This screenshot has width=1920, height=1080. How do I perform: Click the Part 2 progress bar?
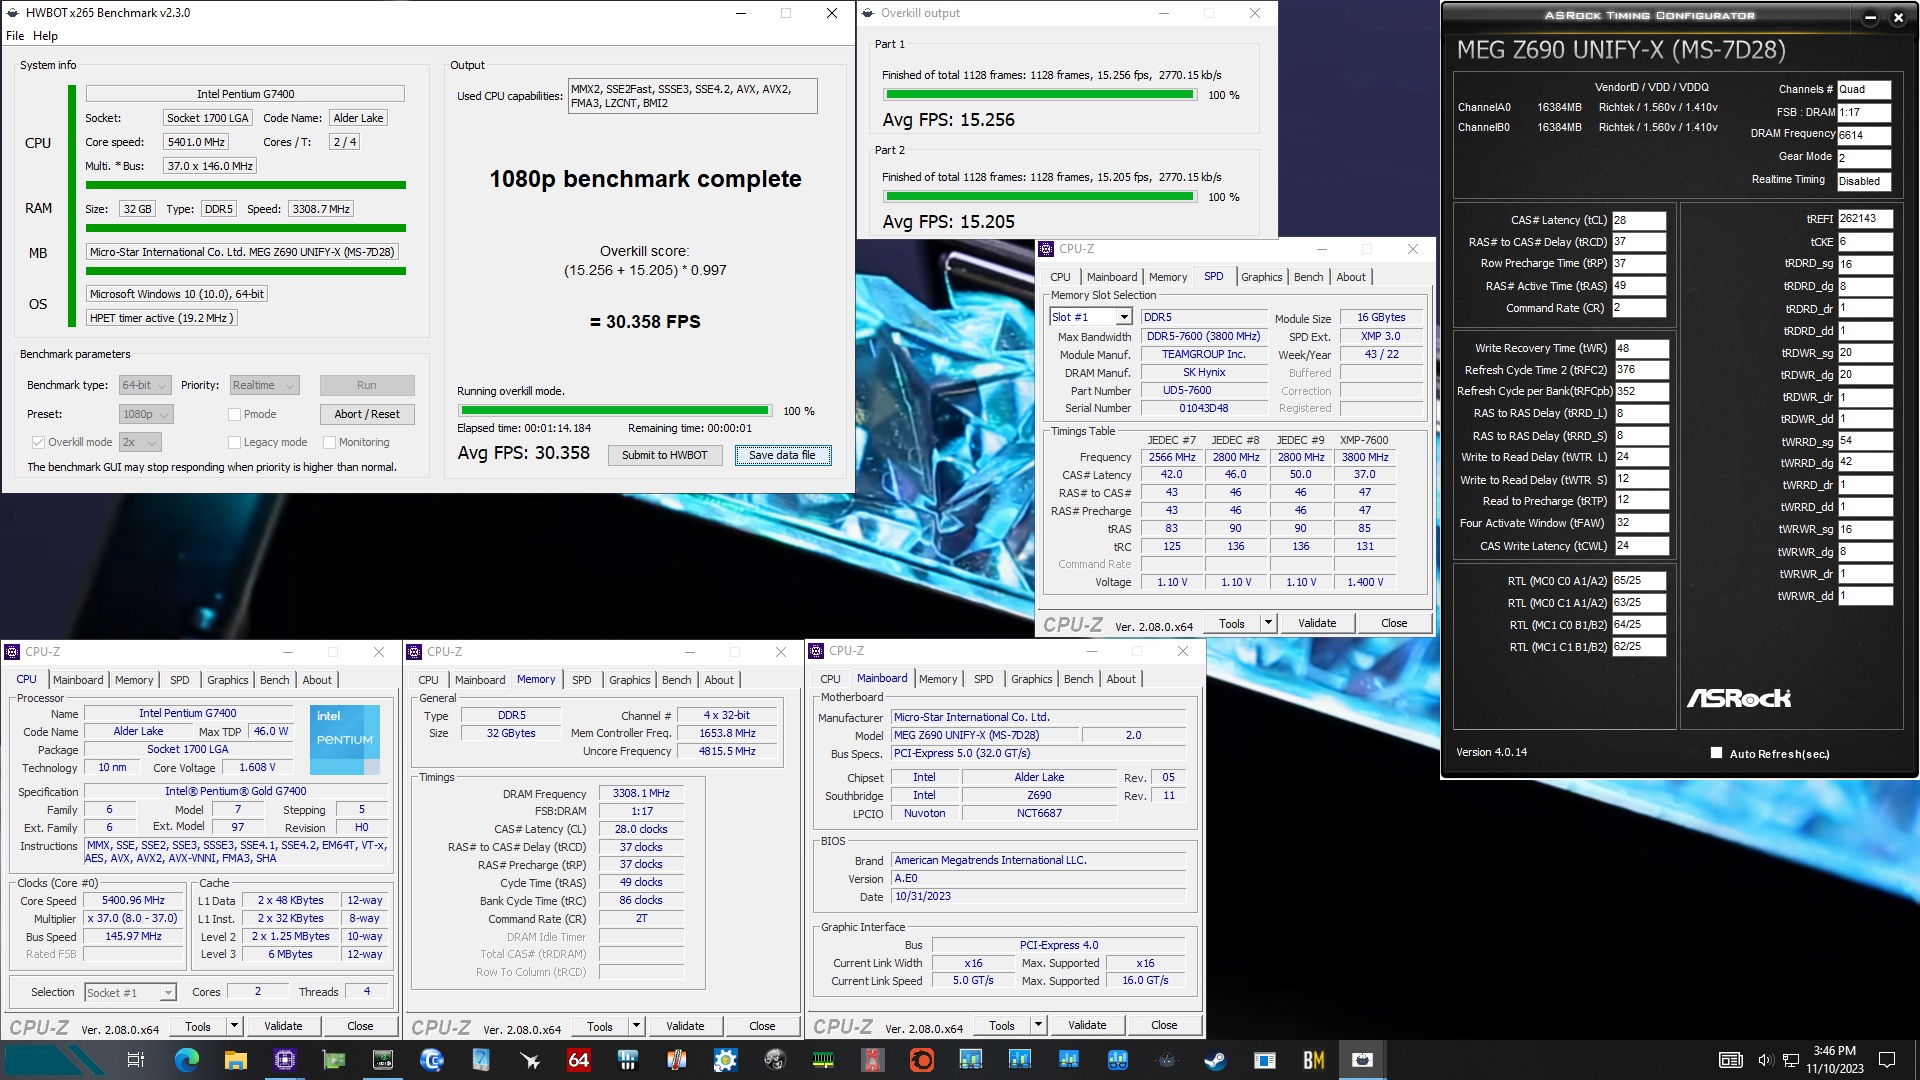point(1039,197)
